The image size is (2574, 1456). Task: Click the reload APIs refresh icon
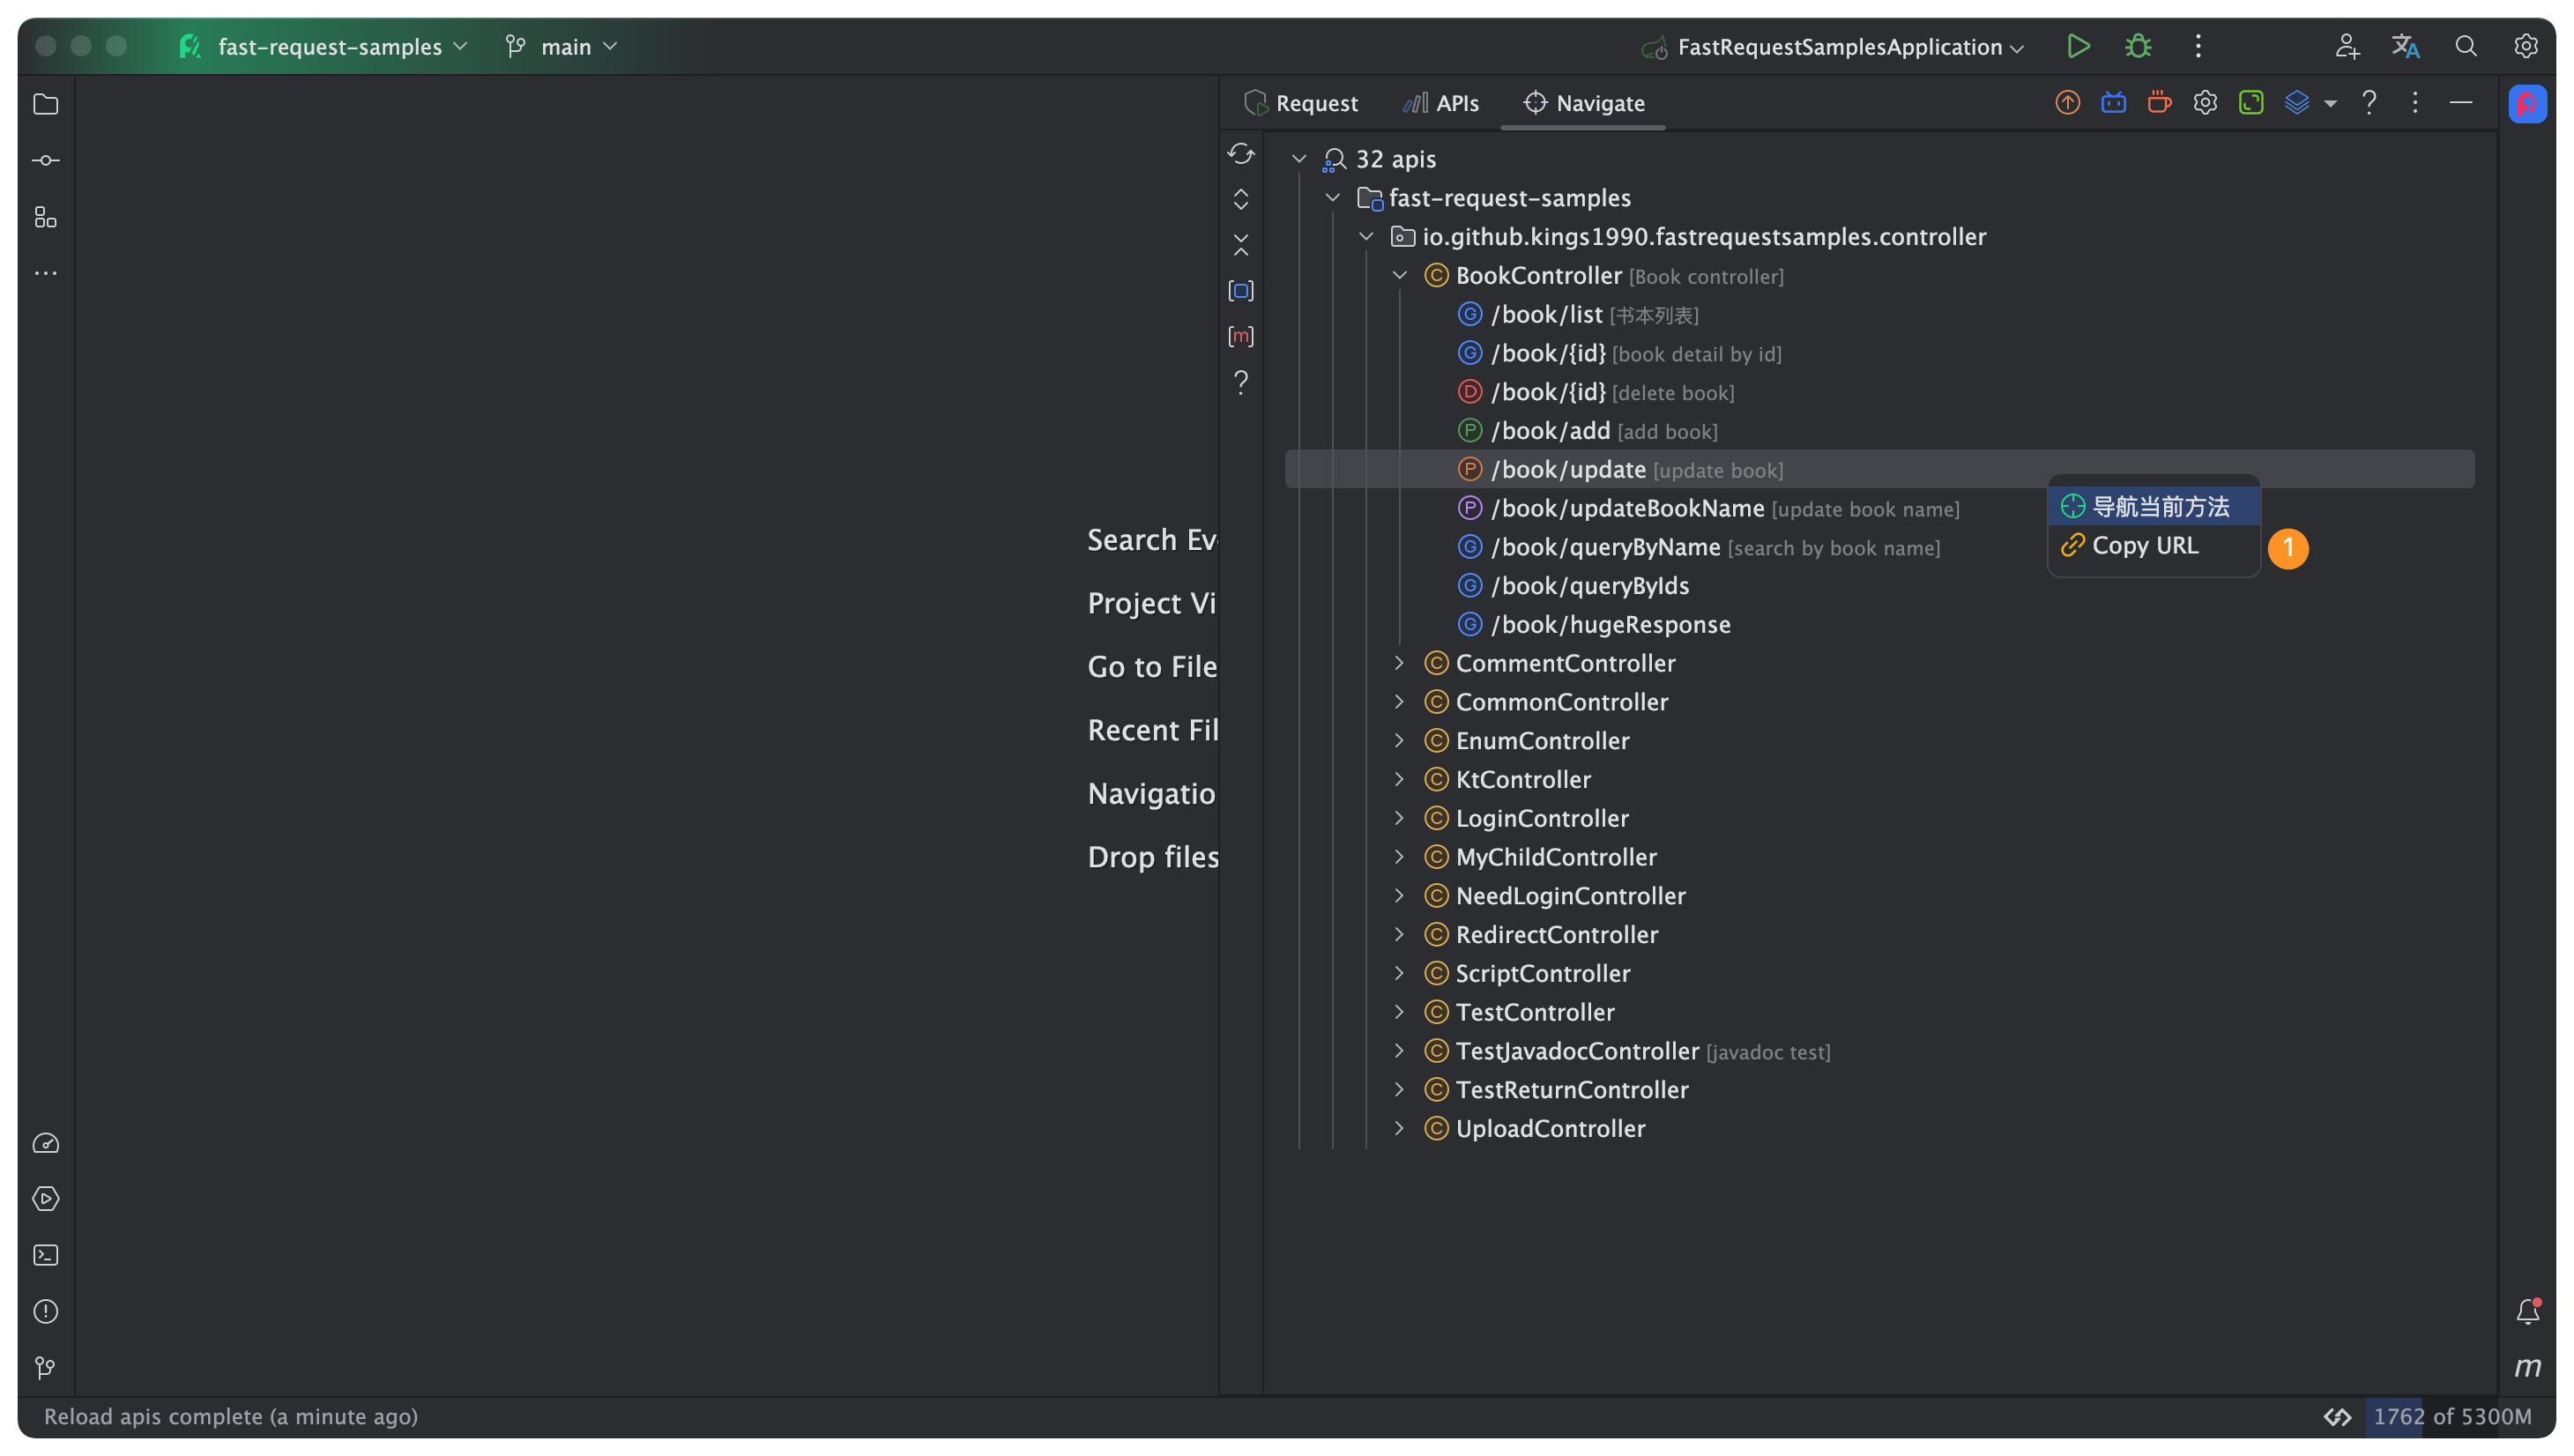tap(1241, 154)
